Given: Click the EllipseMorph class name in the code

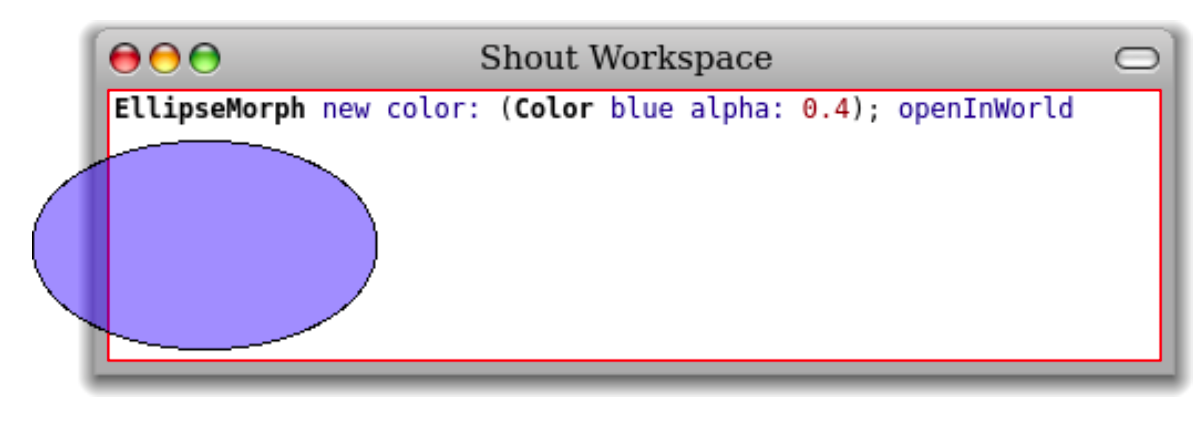Looking at the screenshot, I should pos(210,109).
